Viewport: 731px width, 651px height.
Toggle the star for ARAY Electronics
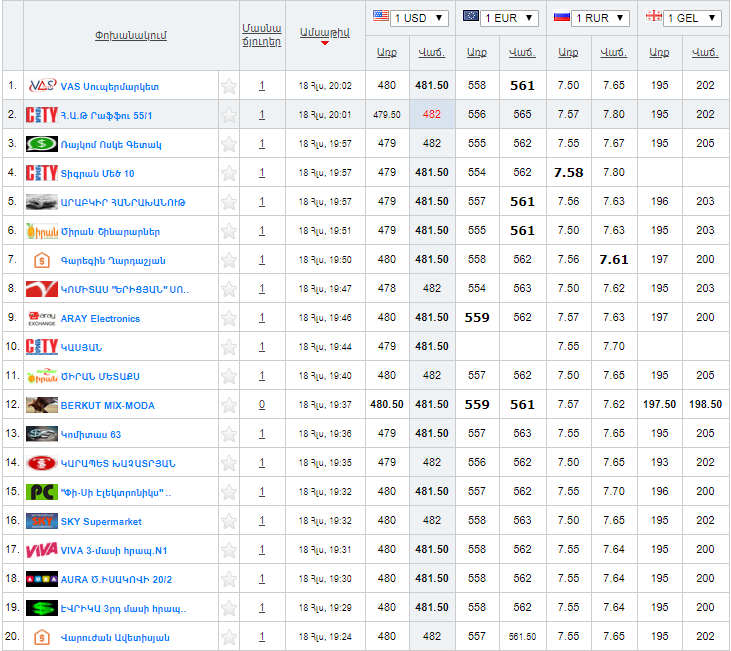pos(229,318)
